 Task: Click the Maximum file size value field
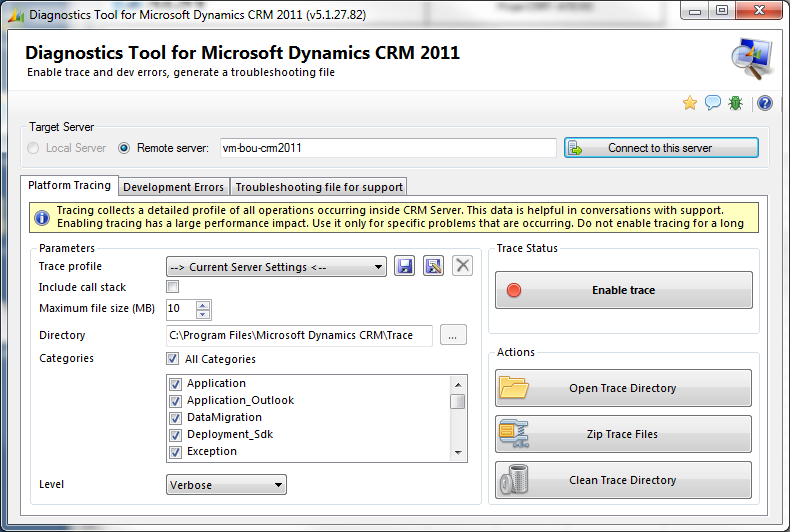(181, 308)
